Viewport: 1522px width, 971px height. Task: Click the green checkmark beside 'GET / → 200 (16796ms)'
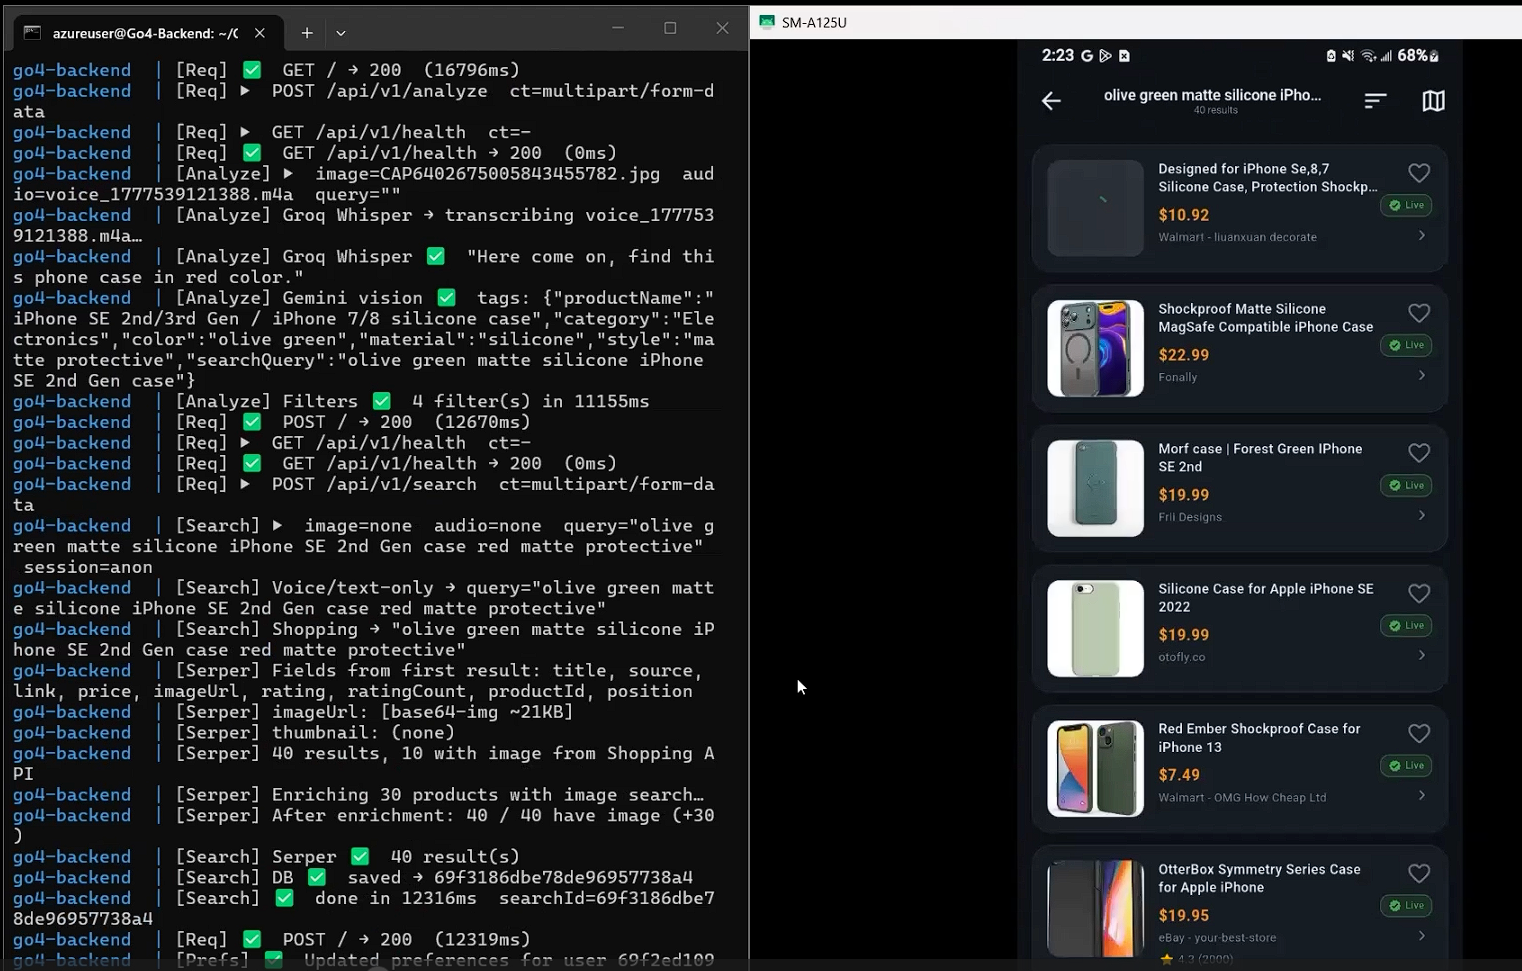point(252,70)
